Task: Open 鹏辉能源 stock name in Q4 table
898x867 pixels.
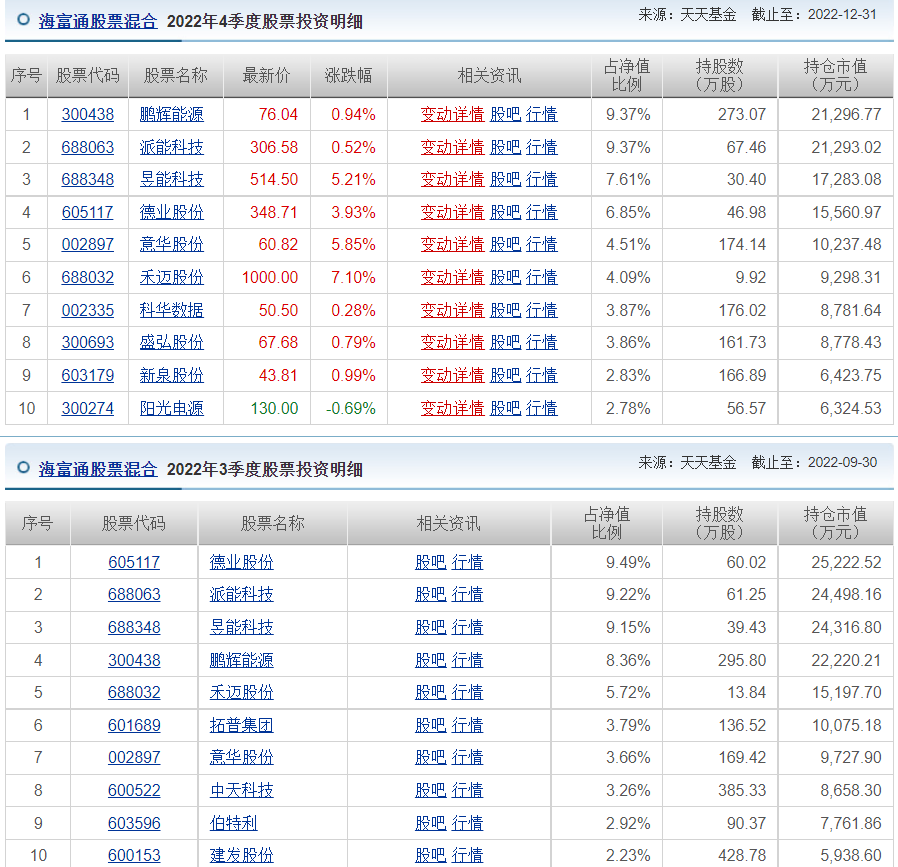Action: (172, 115)
